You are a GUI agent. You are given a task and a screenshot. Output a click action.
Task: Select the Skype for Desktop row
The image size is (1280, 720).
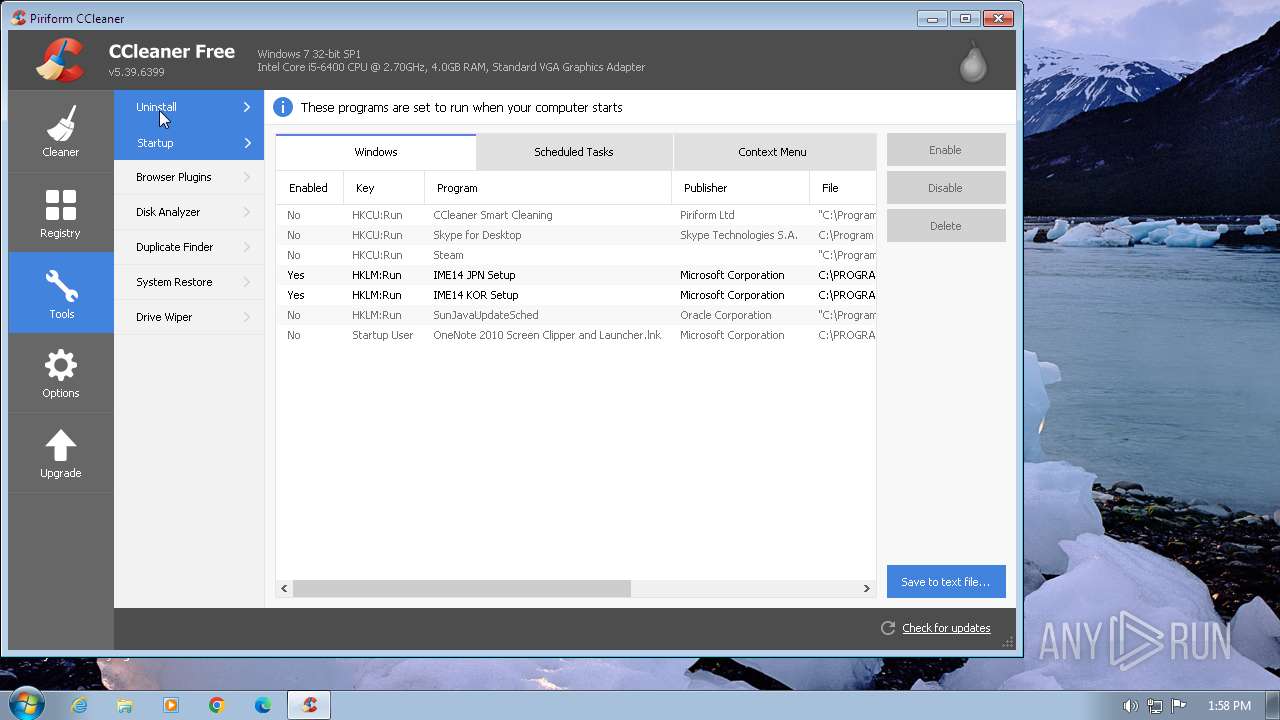pyautogui.click(x=576, y=235)
